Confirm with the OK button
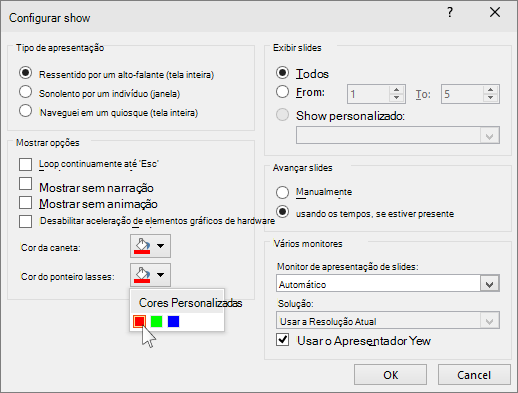Screen dimensions: 518x393 pos(390,375)
